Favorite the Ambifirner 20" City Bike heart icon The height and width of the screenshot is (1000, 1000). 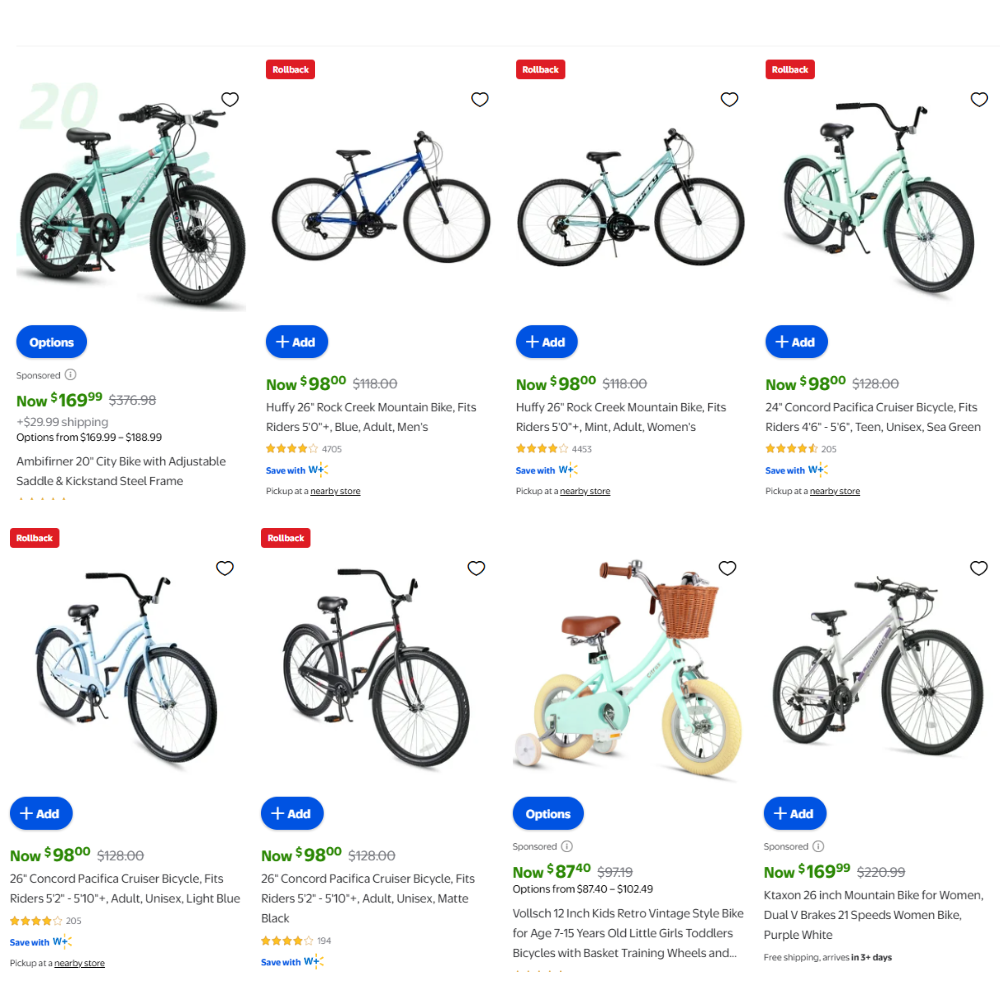(x=230, y=99)
